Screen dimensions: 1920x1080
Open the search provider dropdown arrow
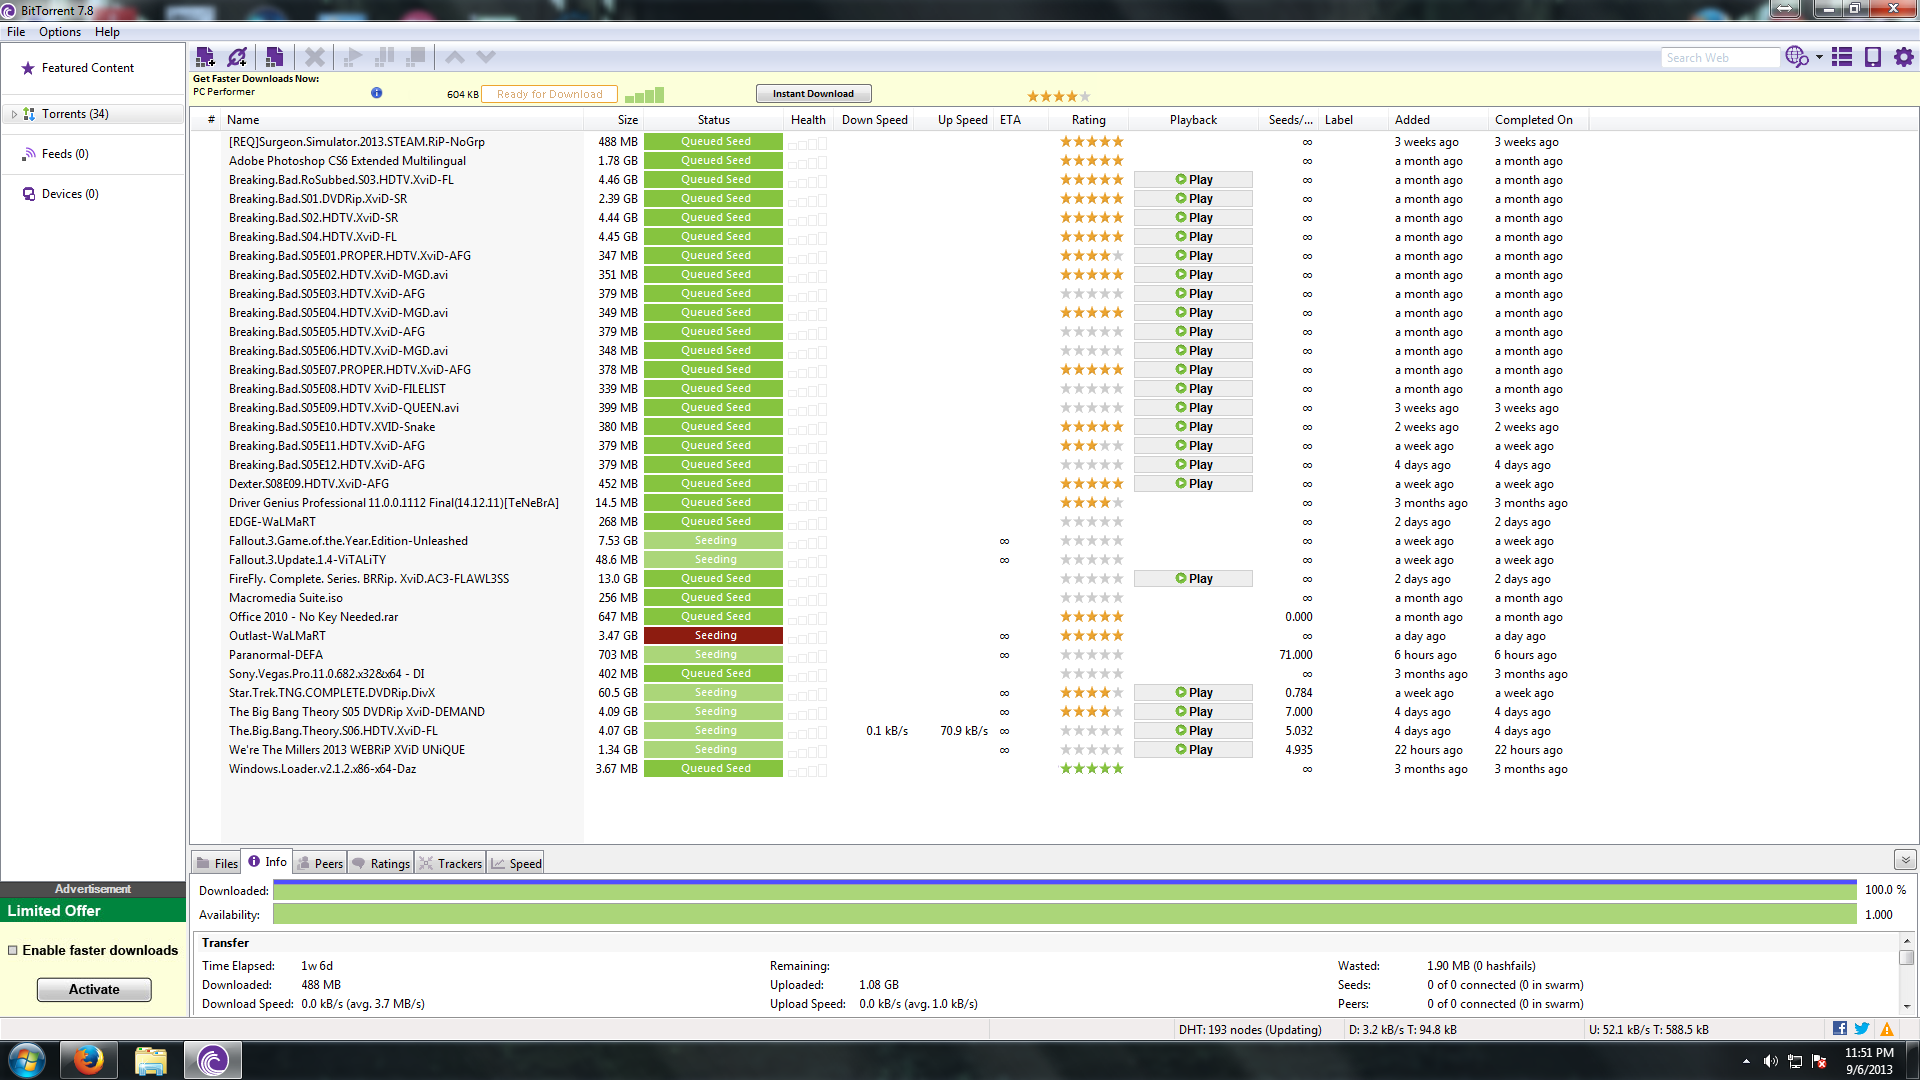click(1819, 57)
